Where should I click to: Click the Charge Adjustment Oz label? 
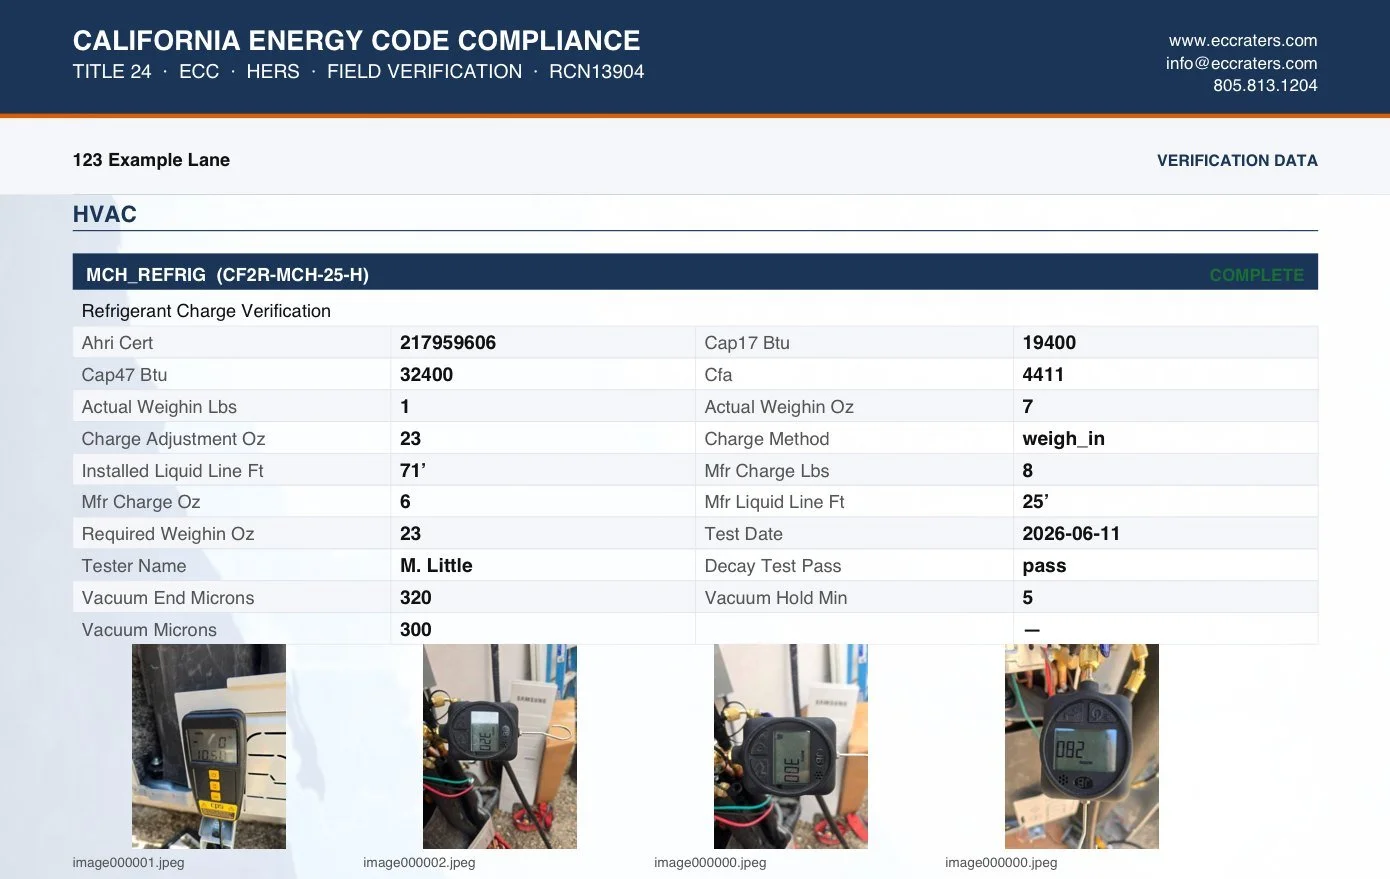coord(173,439)
